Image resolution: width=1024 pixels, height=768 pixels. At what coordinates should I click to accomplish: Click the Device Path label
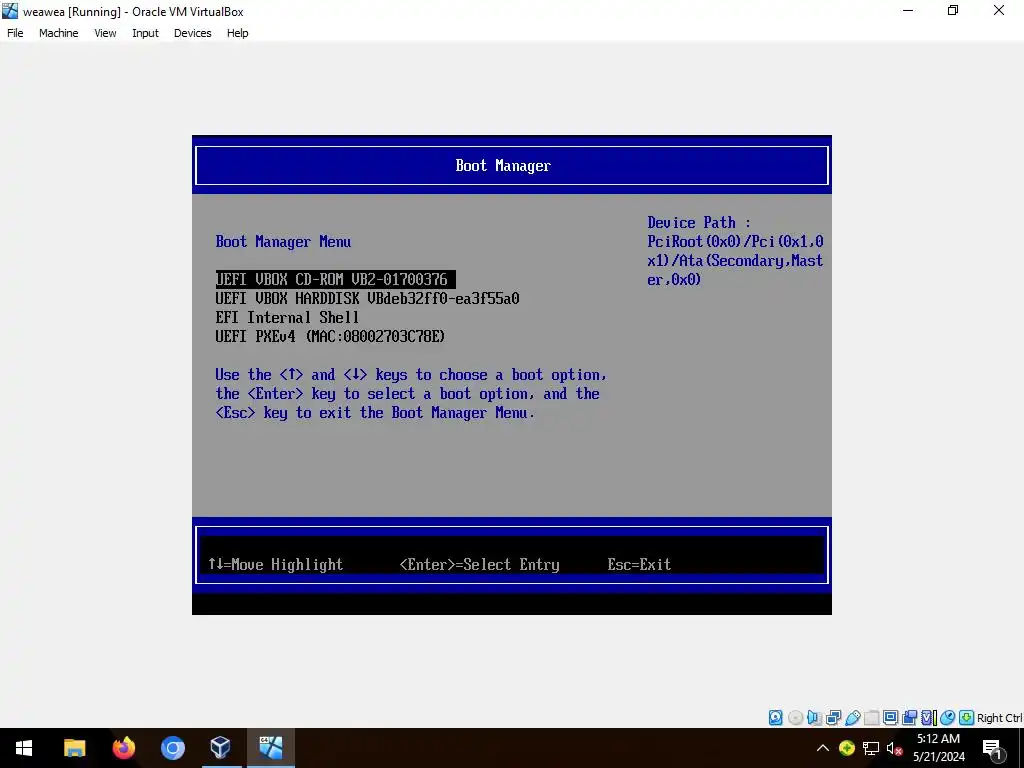699,223
